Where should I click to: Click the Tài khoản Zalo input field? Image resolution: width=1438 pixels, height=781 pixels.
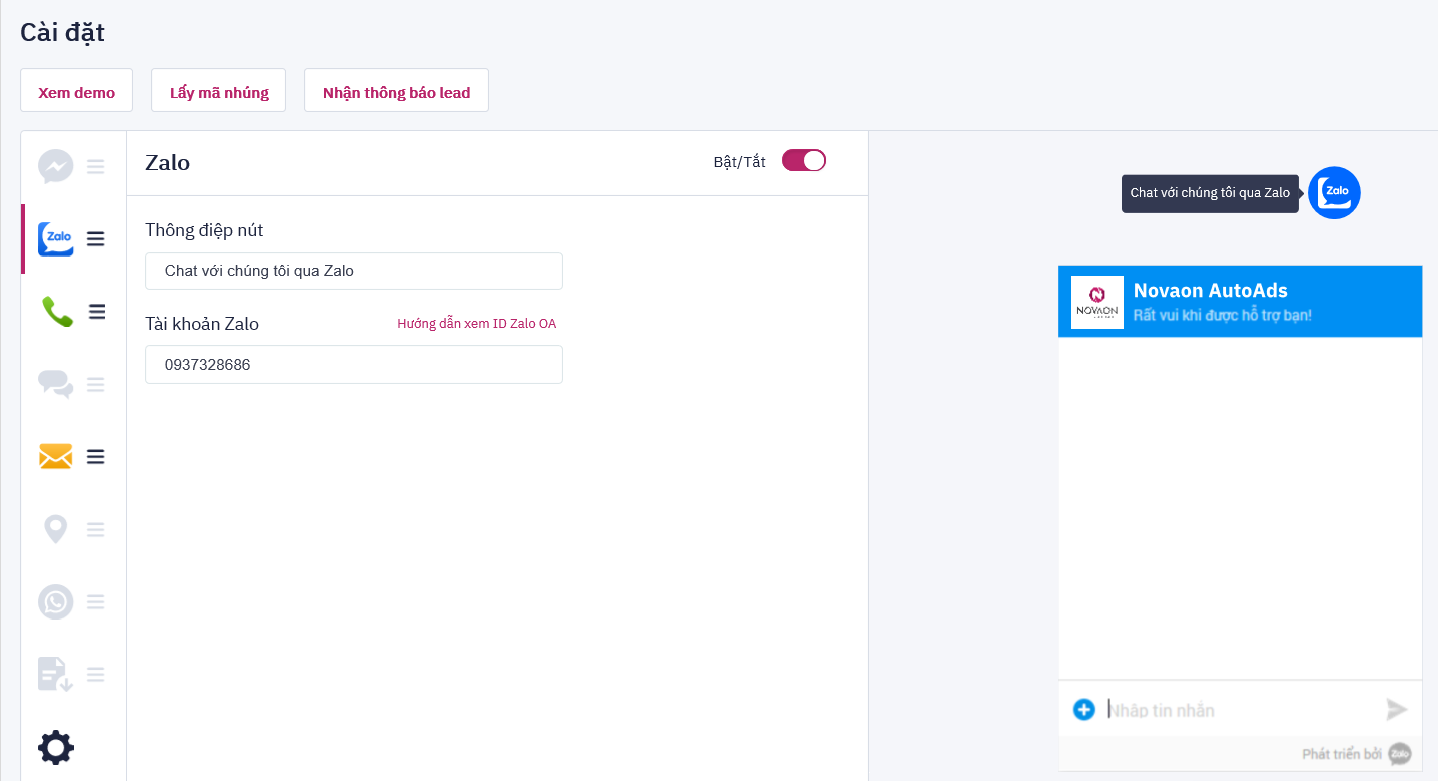click(x=354, y=365)
